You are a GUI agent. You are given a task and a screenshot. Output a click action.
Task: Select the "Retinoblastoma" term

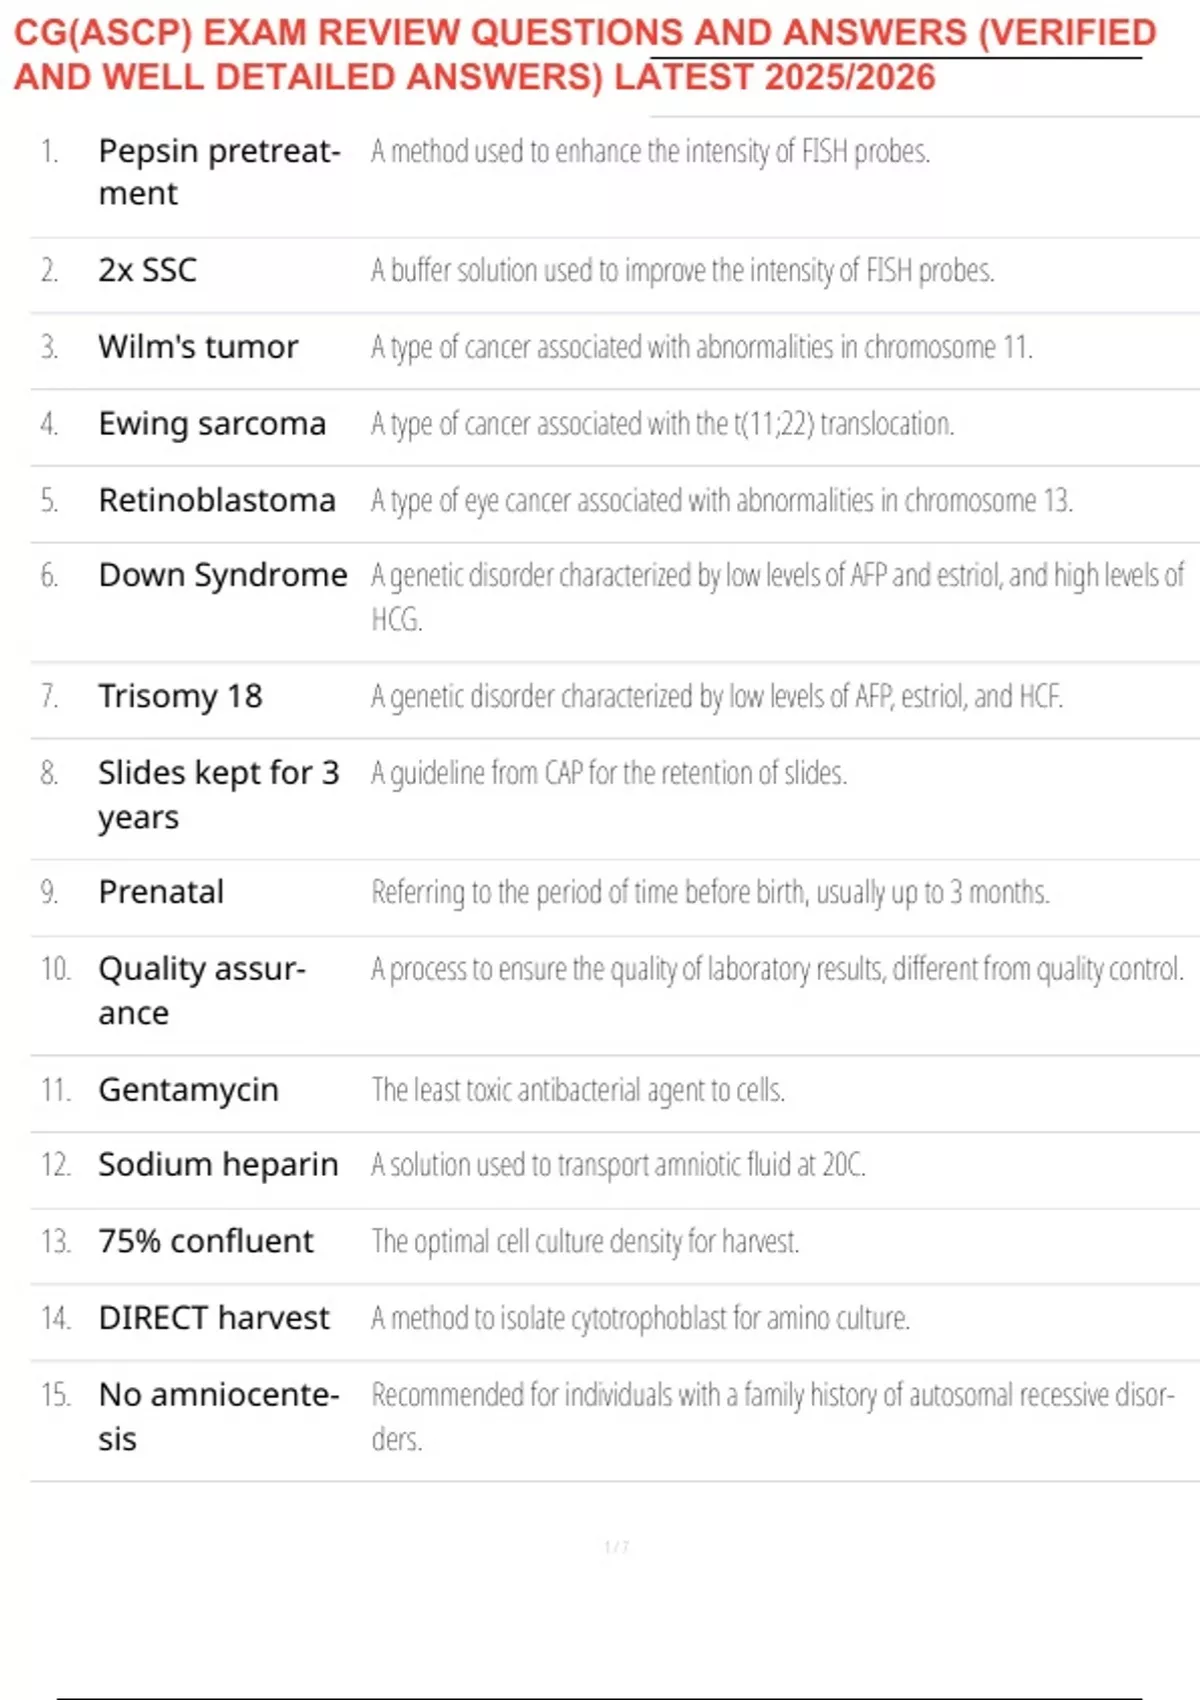click(x=217, y=500)
